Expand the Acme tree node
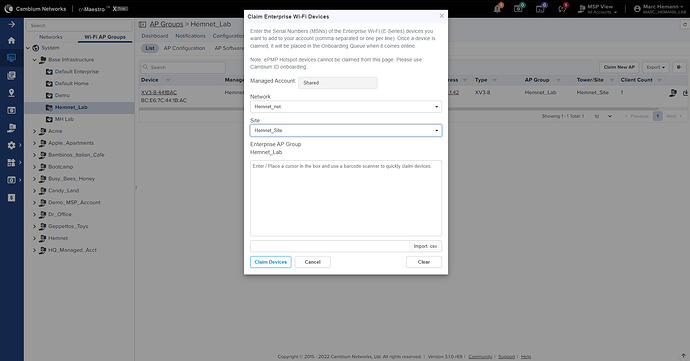690x361 pixels. [x=34, y=131]
